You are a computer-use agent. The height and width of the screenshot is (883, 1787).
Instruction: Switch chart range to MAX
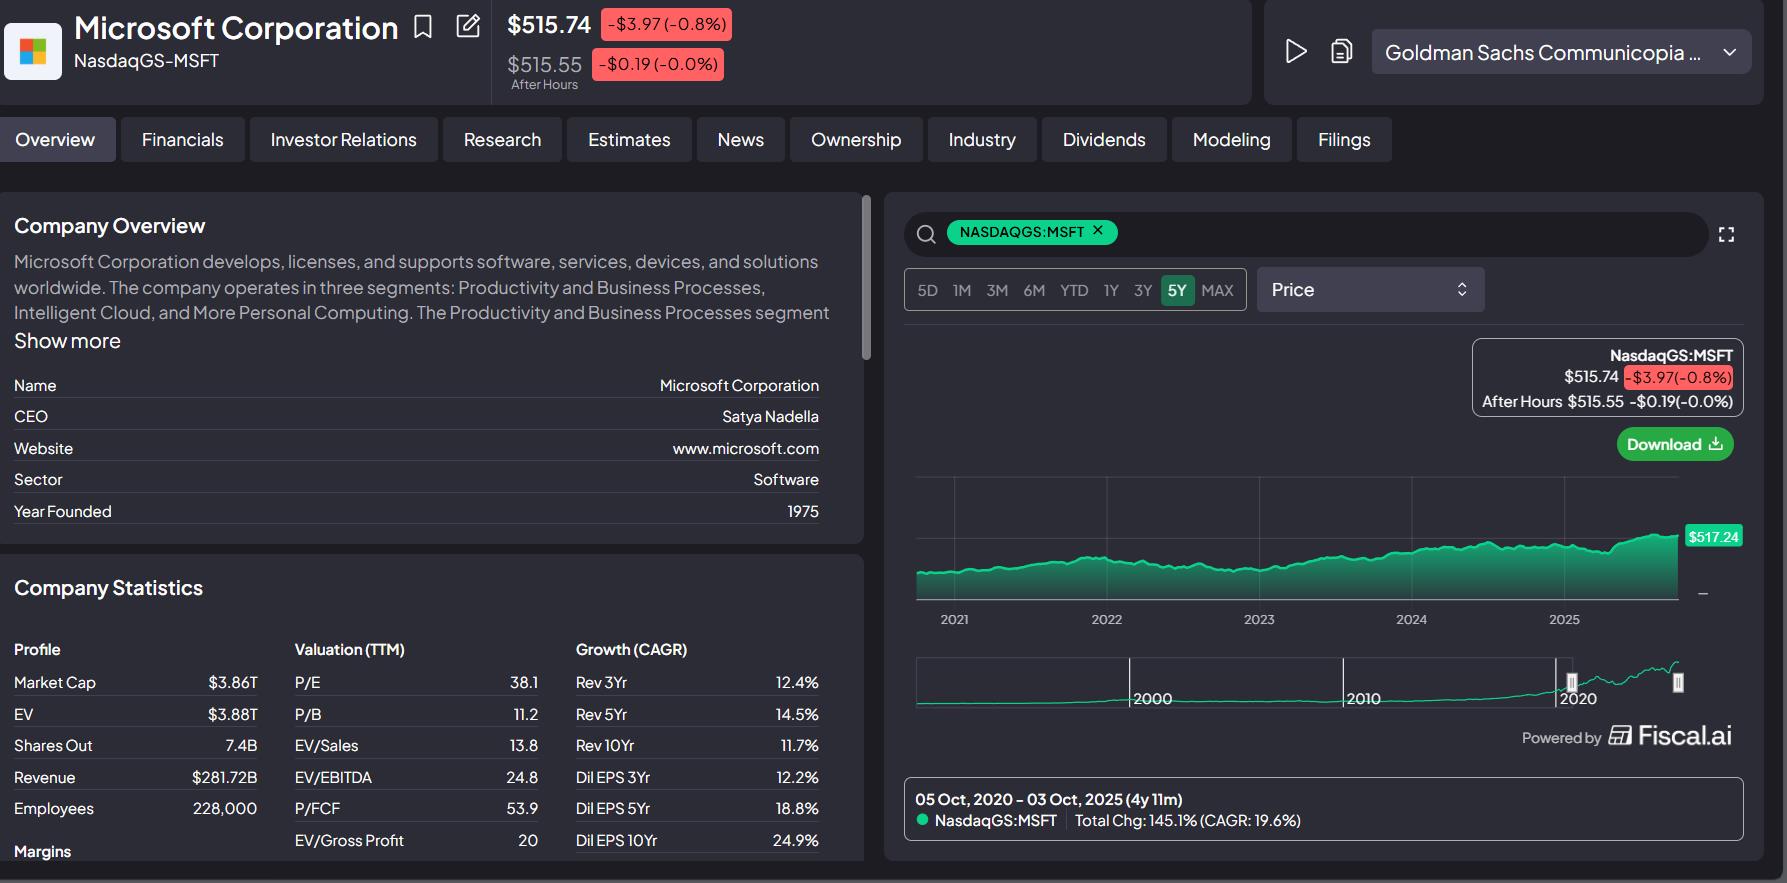tap(1217, 290)
